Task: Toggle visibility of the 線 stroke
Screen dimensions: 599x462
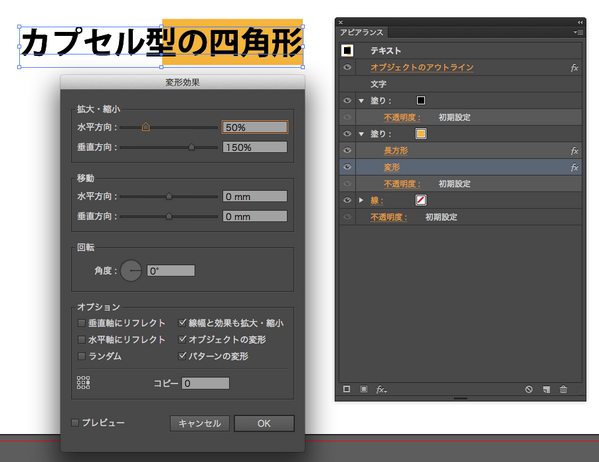Action: click(347, 200)
